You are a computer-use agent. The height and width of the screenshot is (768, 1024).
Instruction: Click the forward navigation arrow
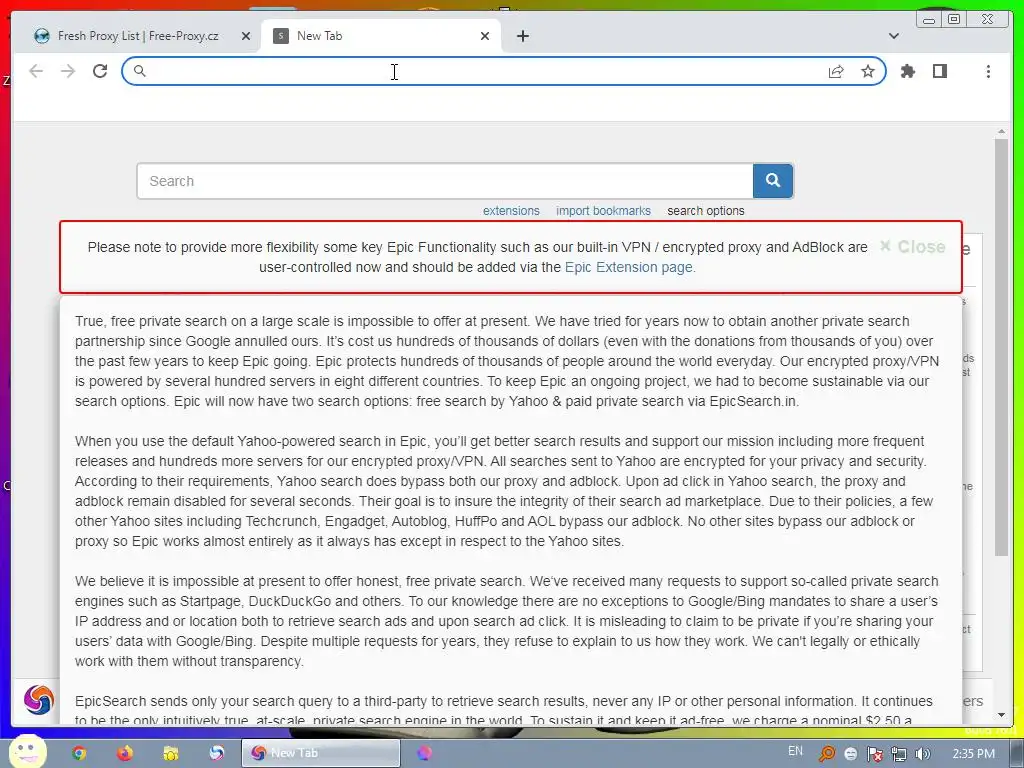[x=68, y=71]
